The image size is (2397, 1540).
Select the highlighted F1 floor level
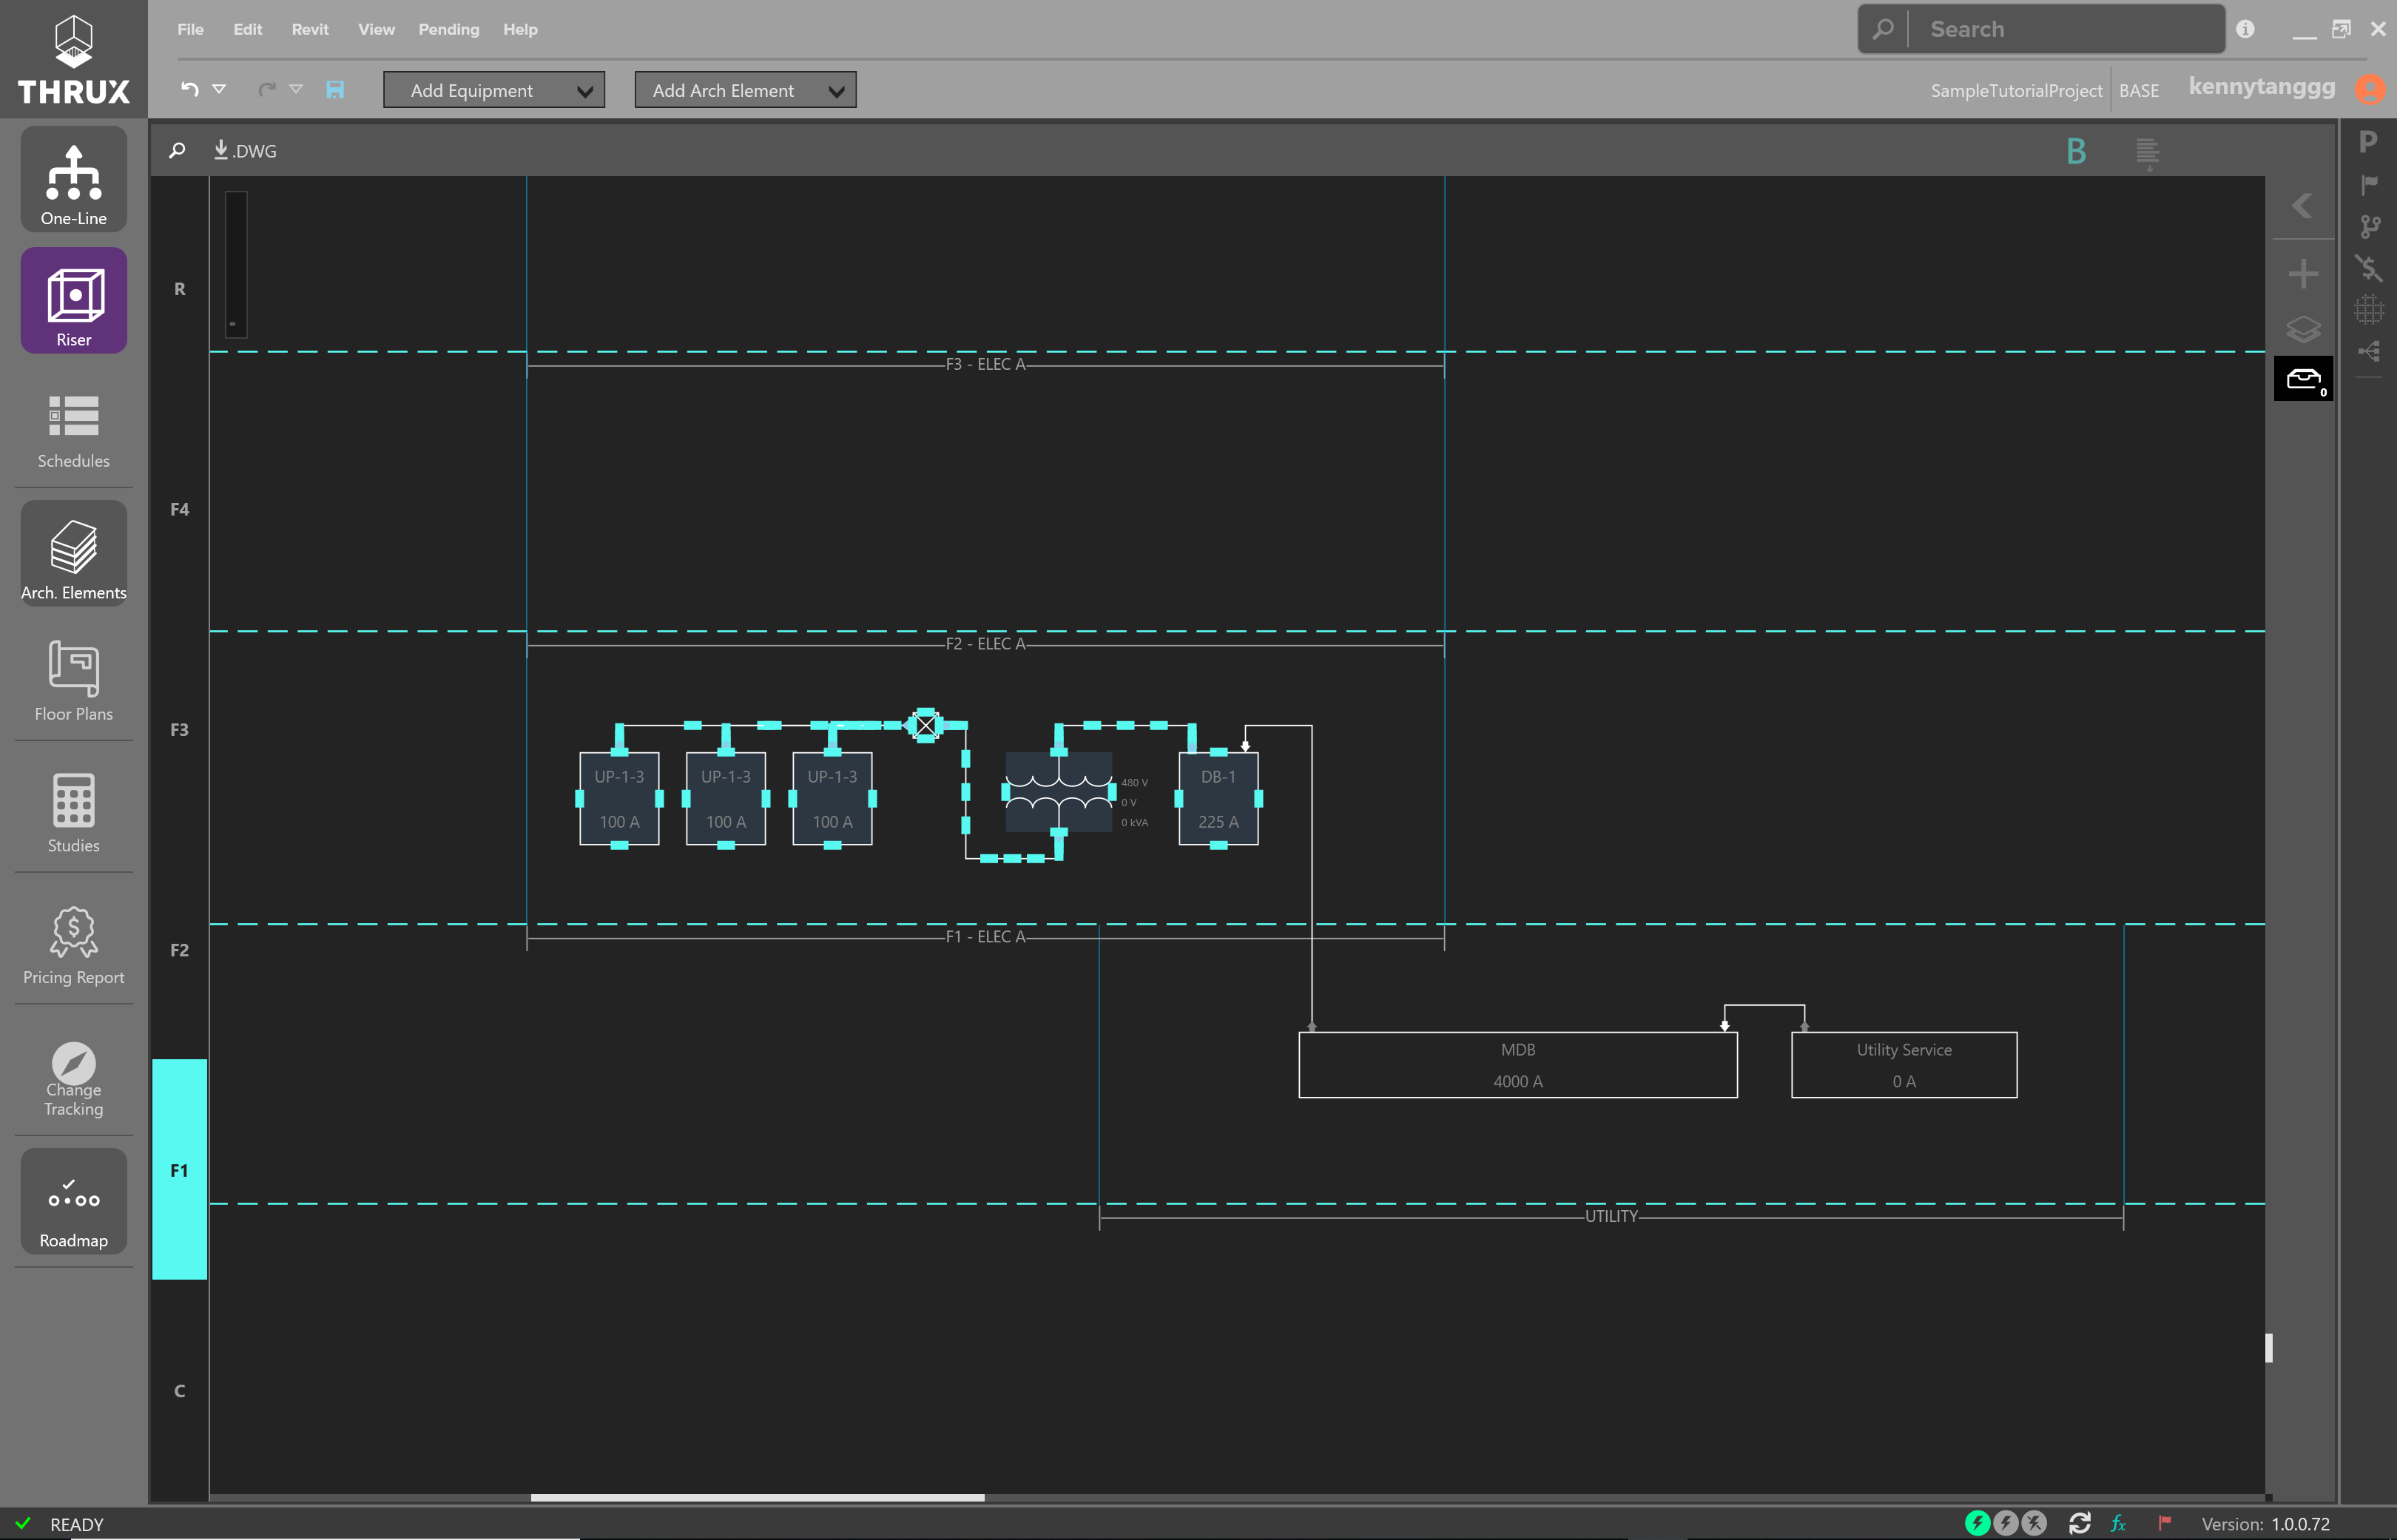point(179,1170)
